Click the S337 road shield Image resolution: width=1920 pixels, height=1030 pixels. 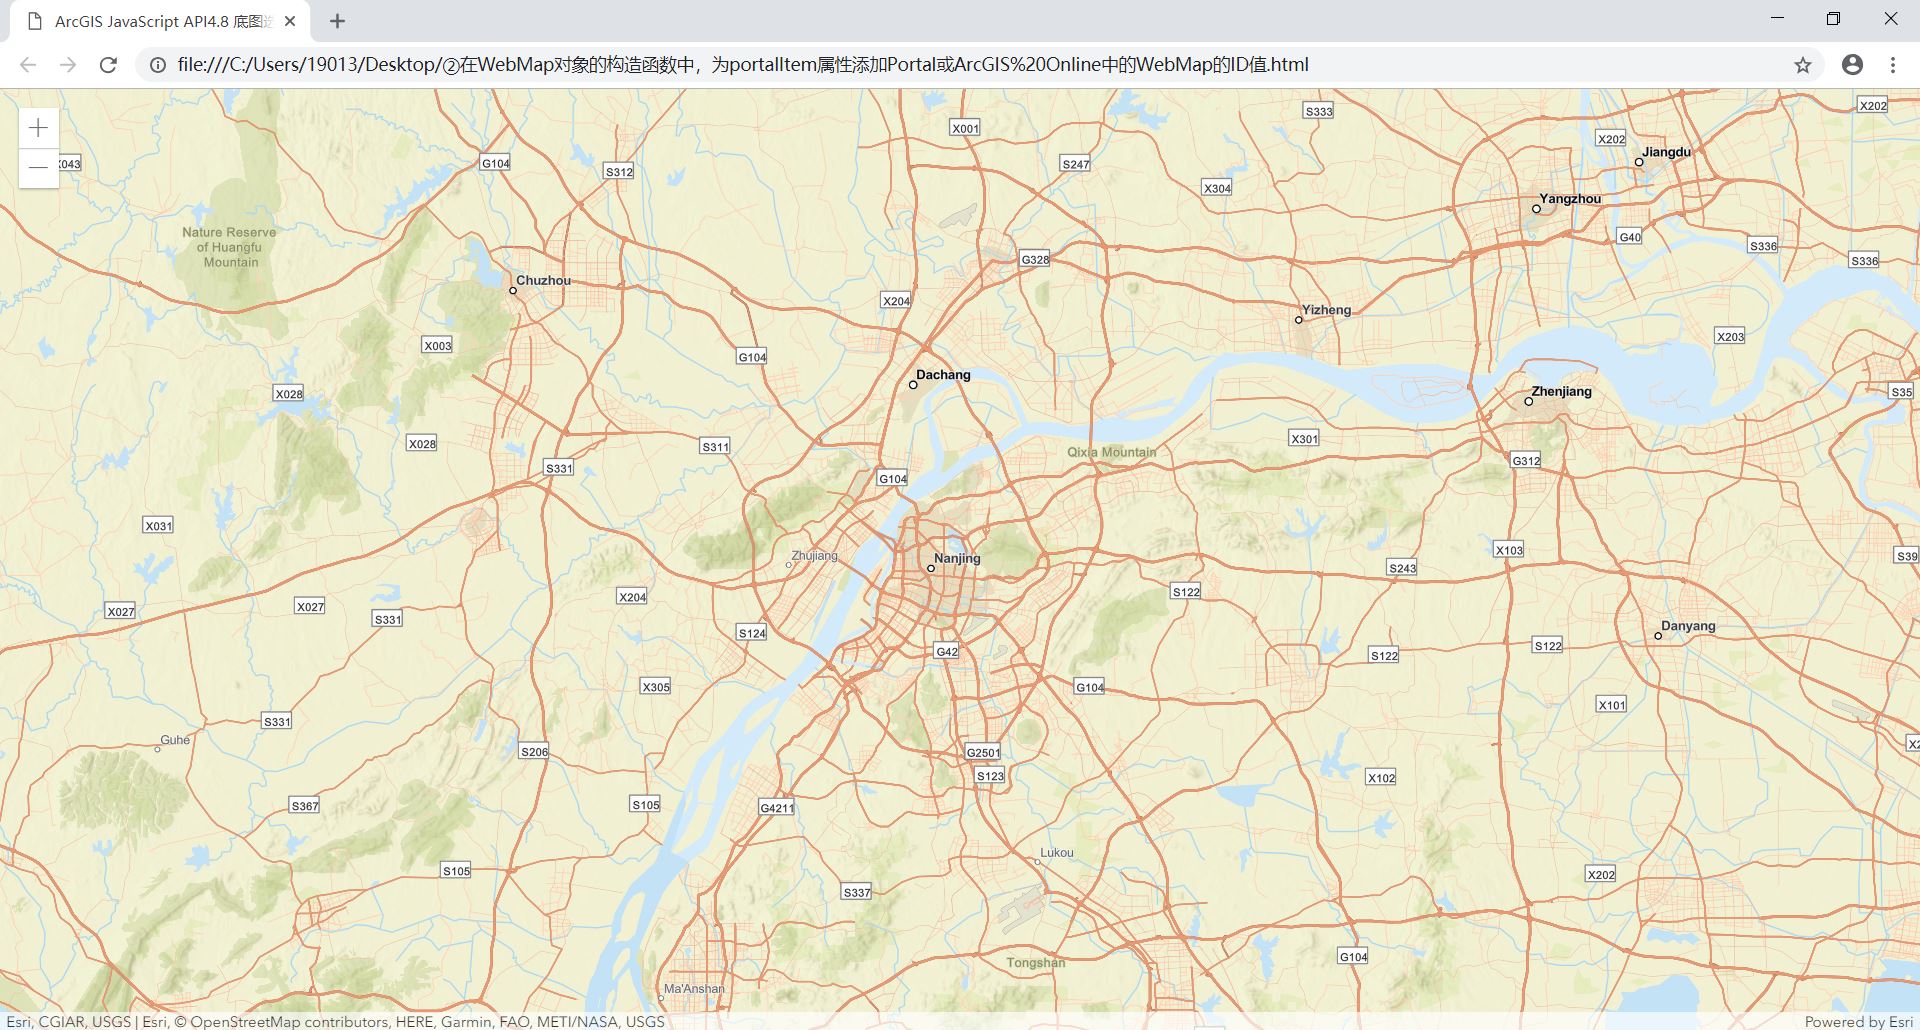point(856,892)
